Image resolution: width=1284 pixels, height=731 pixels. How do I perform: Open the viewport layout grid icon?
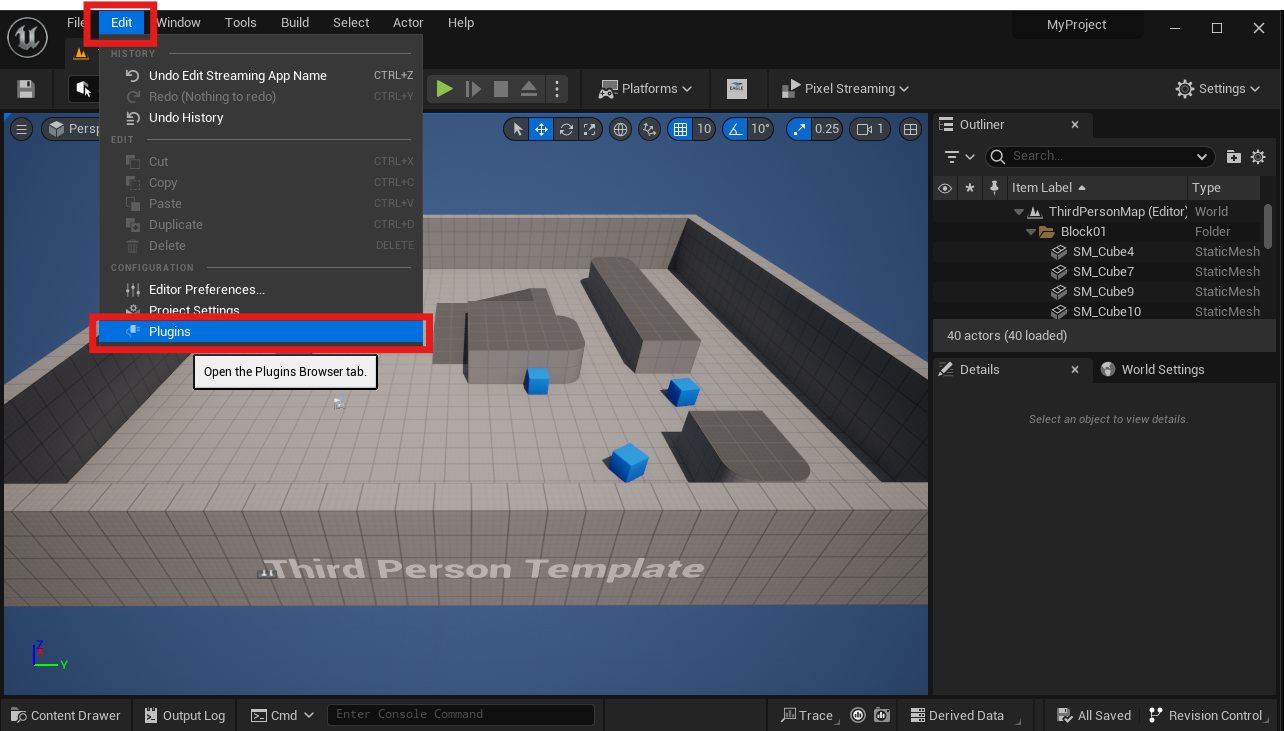point(910,129)
